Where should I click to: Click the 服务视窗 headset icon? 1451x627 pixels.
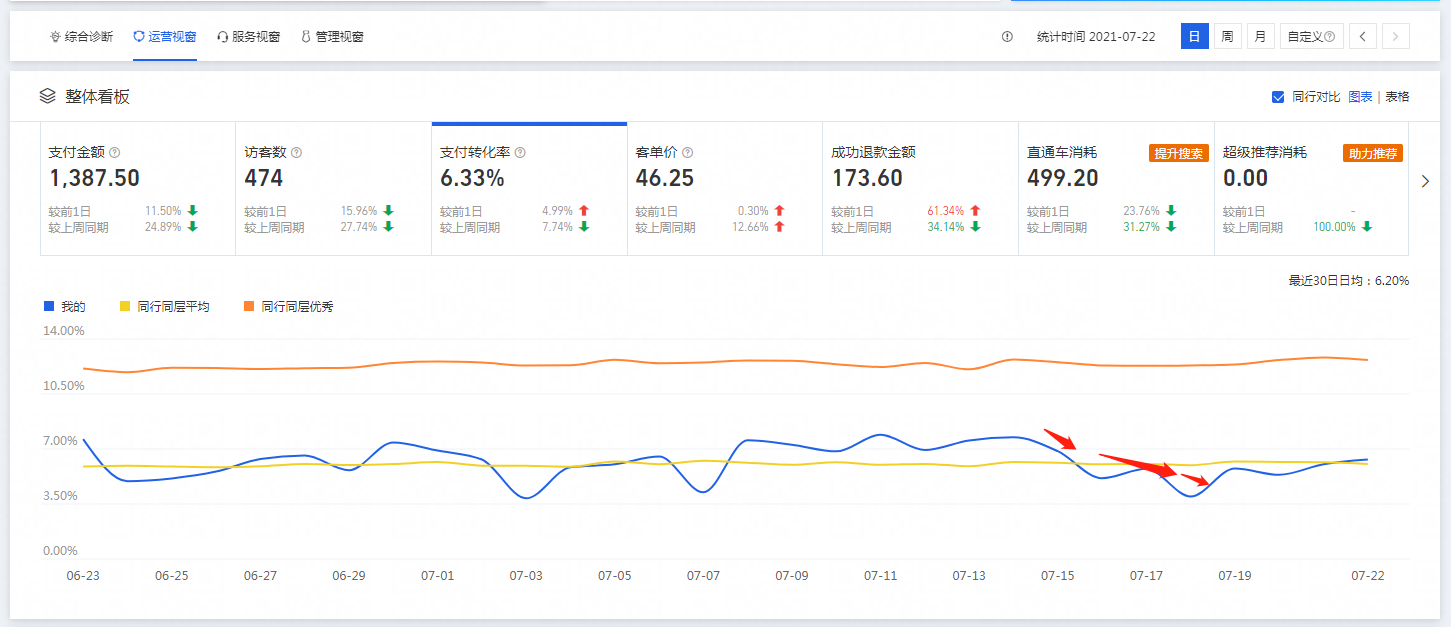[x=222, y=37]
